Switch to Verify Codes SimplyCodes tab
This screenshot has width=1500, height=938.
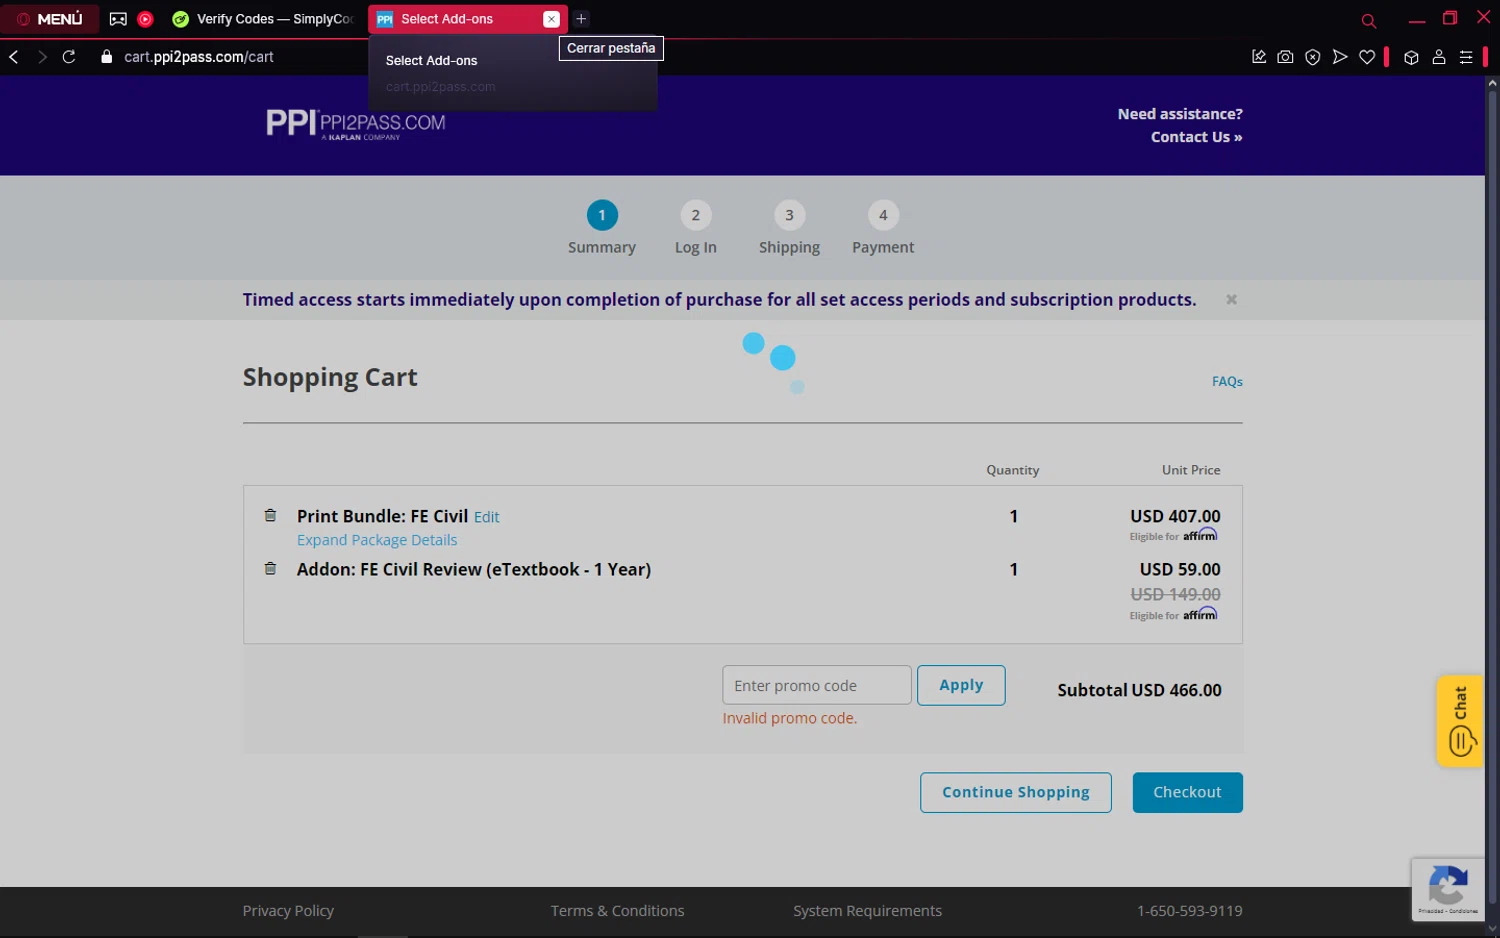[264, 19]
